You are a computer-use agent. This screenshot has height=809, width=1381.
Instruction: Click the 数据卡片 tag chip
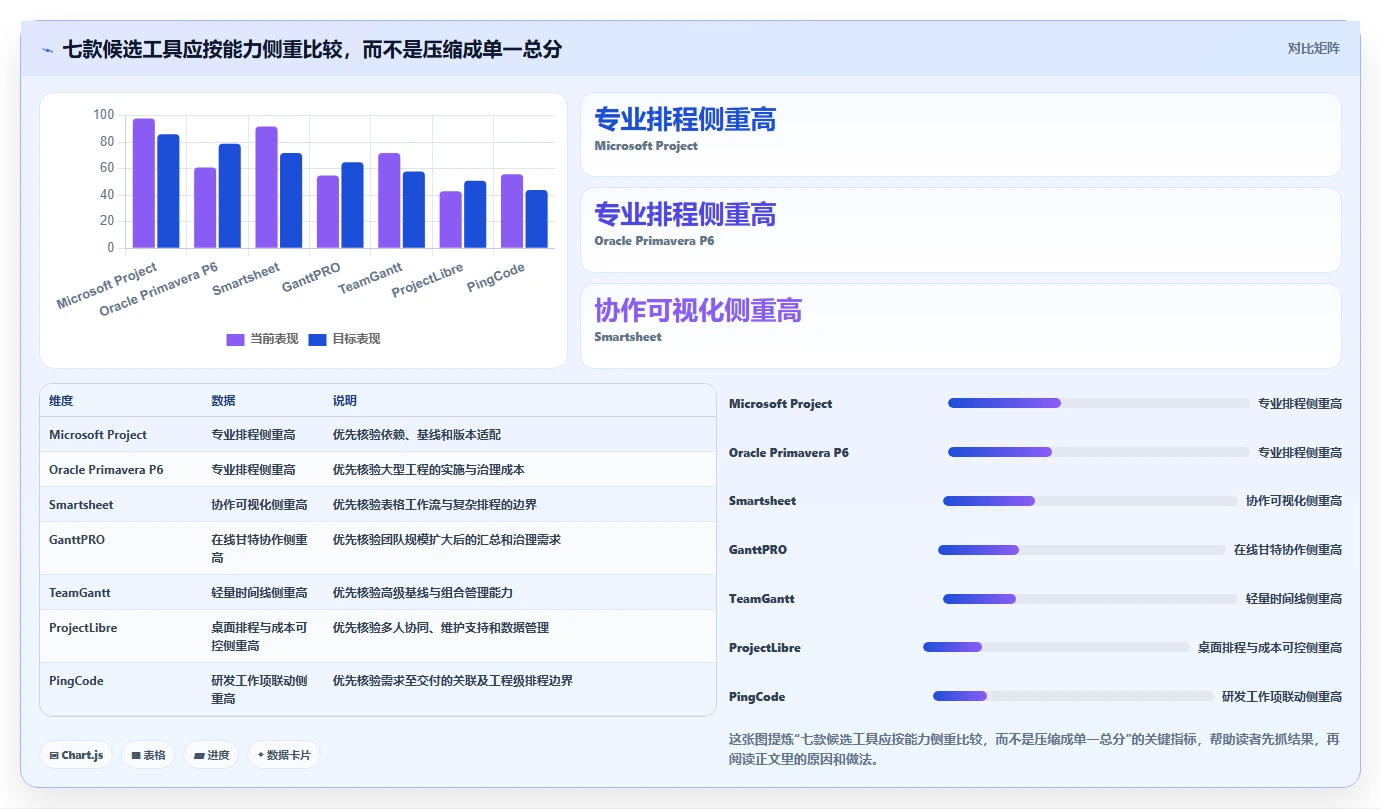coord(284,755)
